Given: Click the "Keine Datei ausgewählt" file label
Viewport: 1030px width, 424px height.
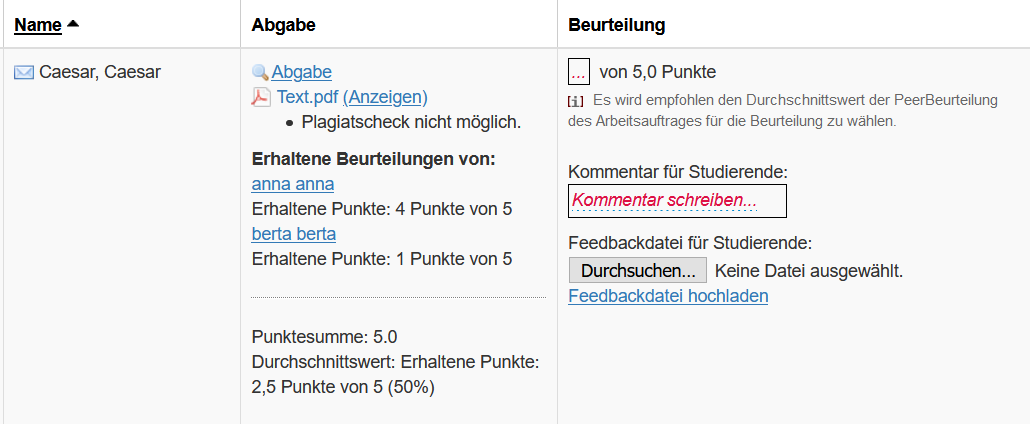Looking at the screenshot, I should 809,271.
